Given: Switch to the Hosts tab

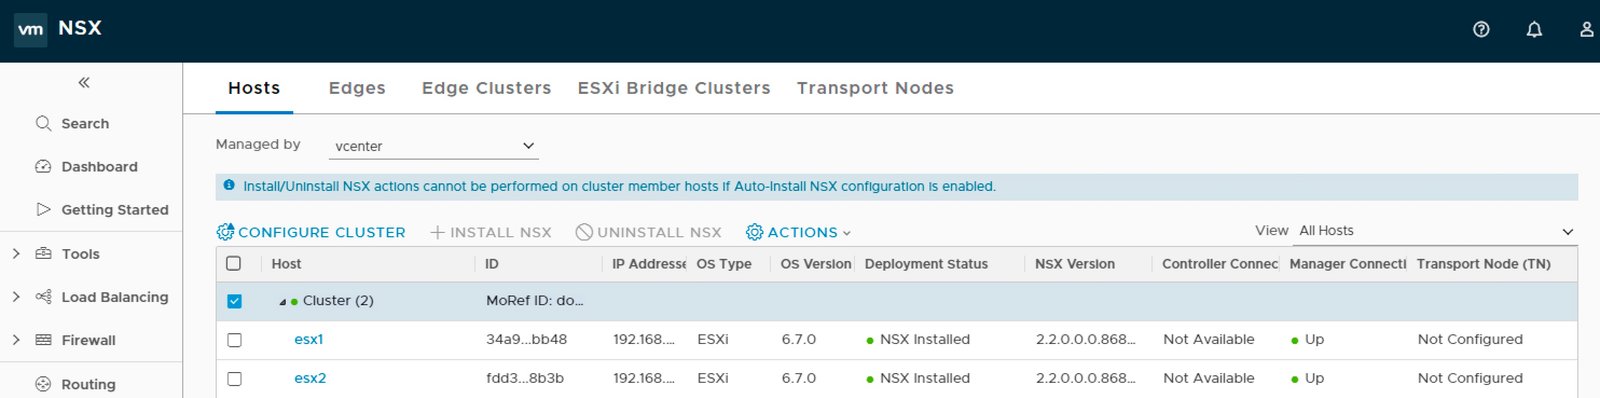Looking at the screenshot, I should click(254, 88).
